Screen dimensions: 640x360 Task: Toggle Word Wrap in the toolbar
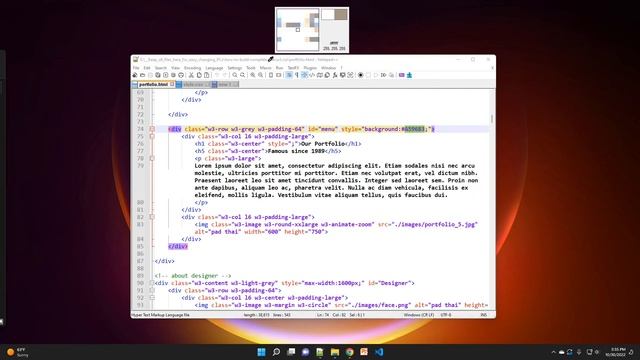click(x=289, y=75)
